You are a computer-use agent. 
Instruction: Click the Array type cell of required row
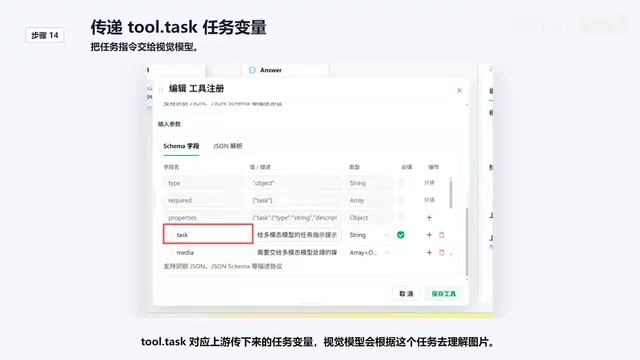coord(369,200)
